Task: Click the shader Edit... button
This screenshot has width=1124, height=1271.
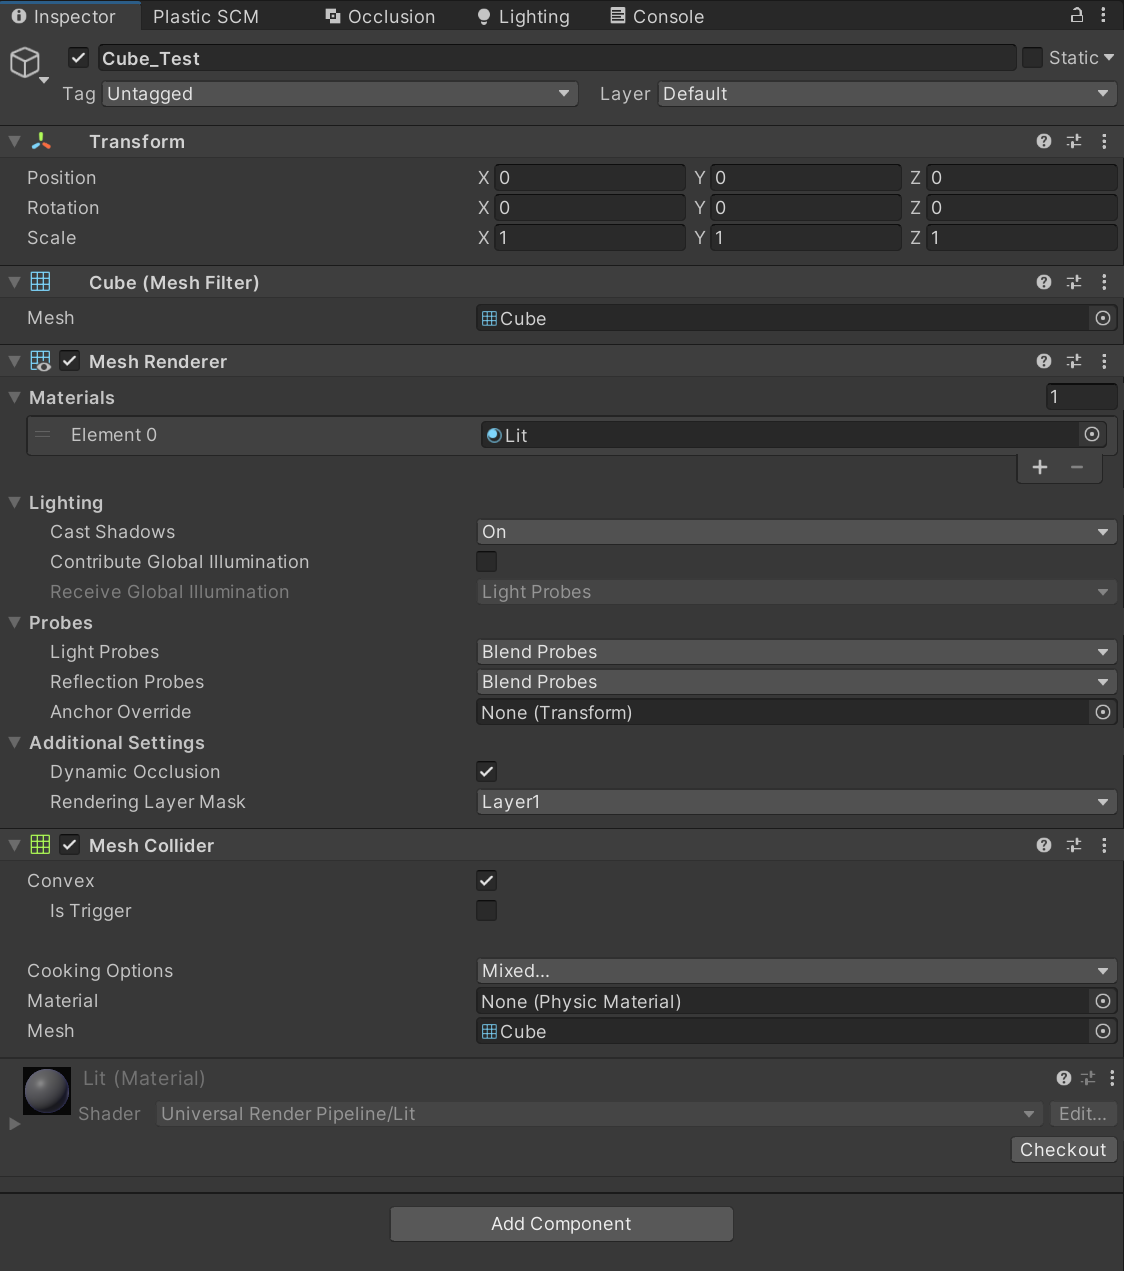Action: click(x=1082, y=1114)
